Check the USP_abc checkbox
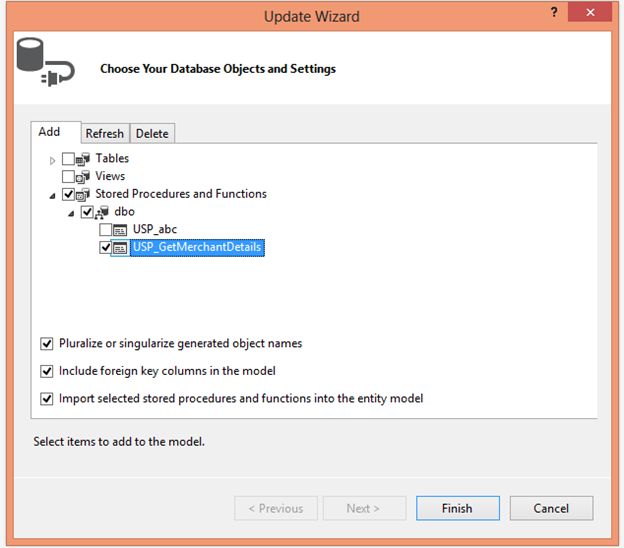The image size is (624, 548). pyautogui.click(x=106, y=230)
